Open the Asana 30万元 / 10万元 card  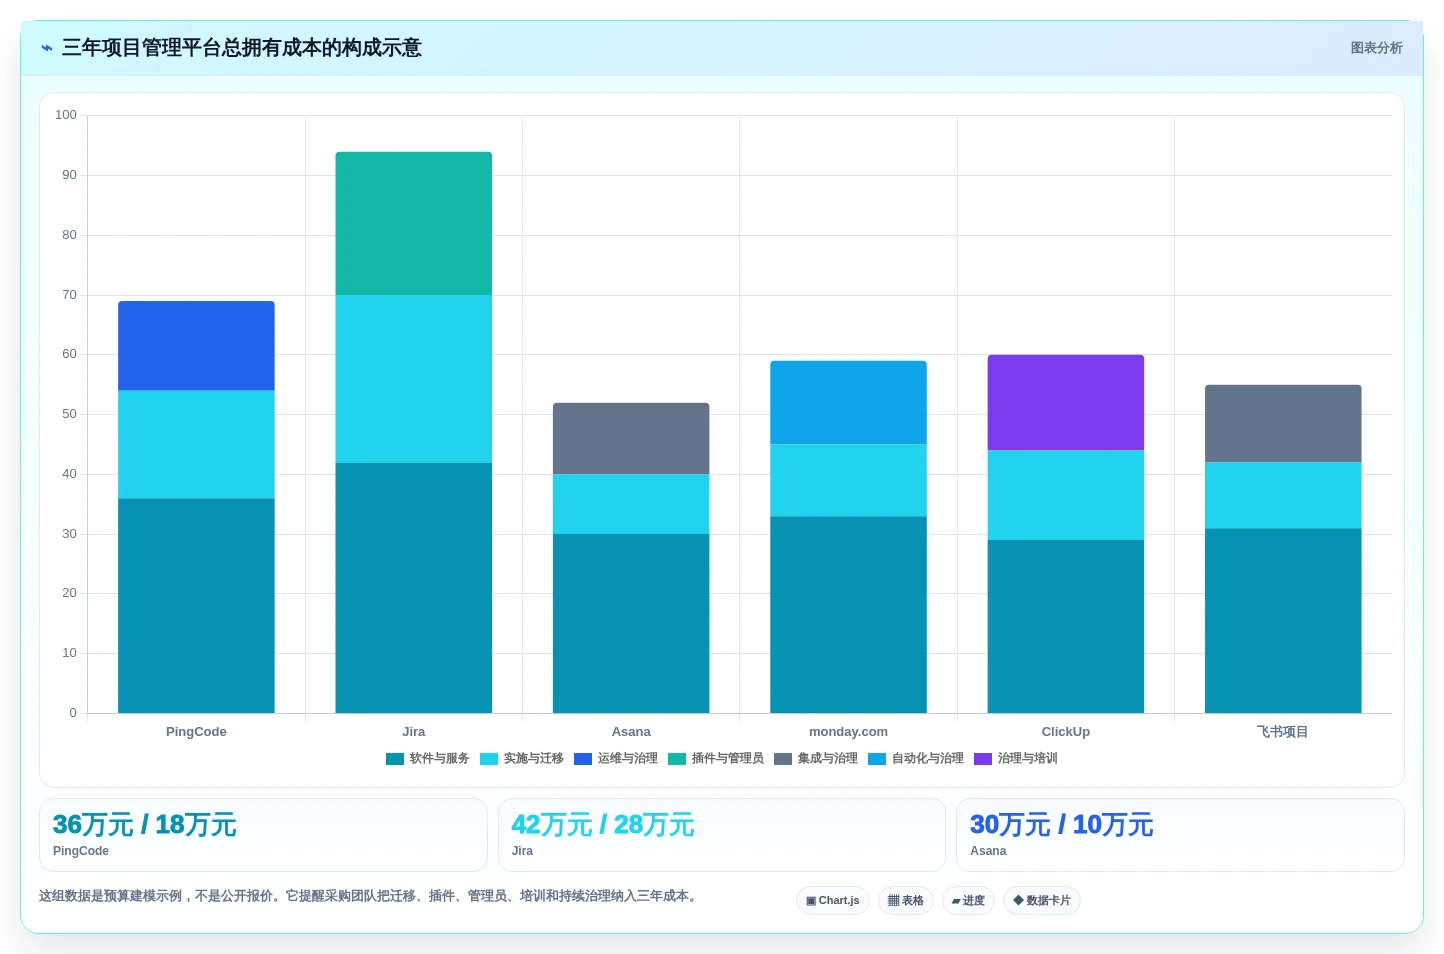(x=1180, y=835)
